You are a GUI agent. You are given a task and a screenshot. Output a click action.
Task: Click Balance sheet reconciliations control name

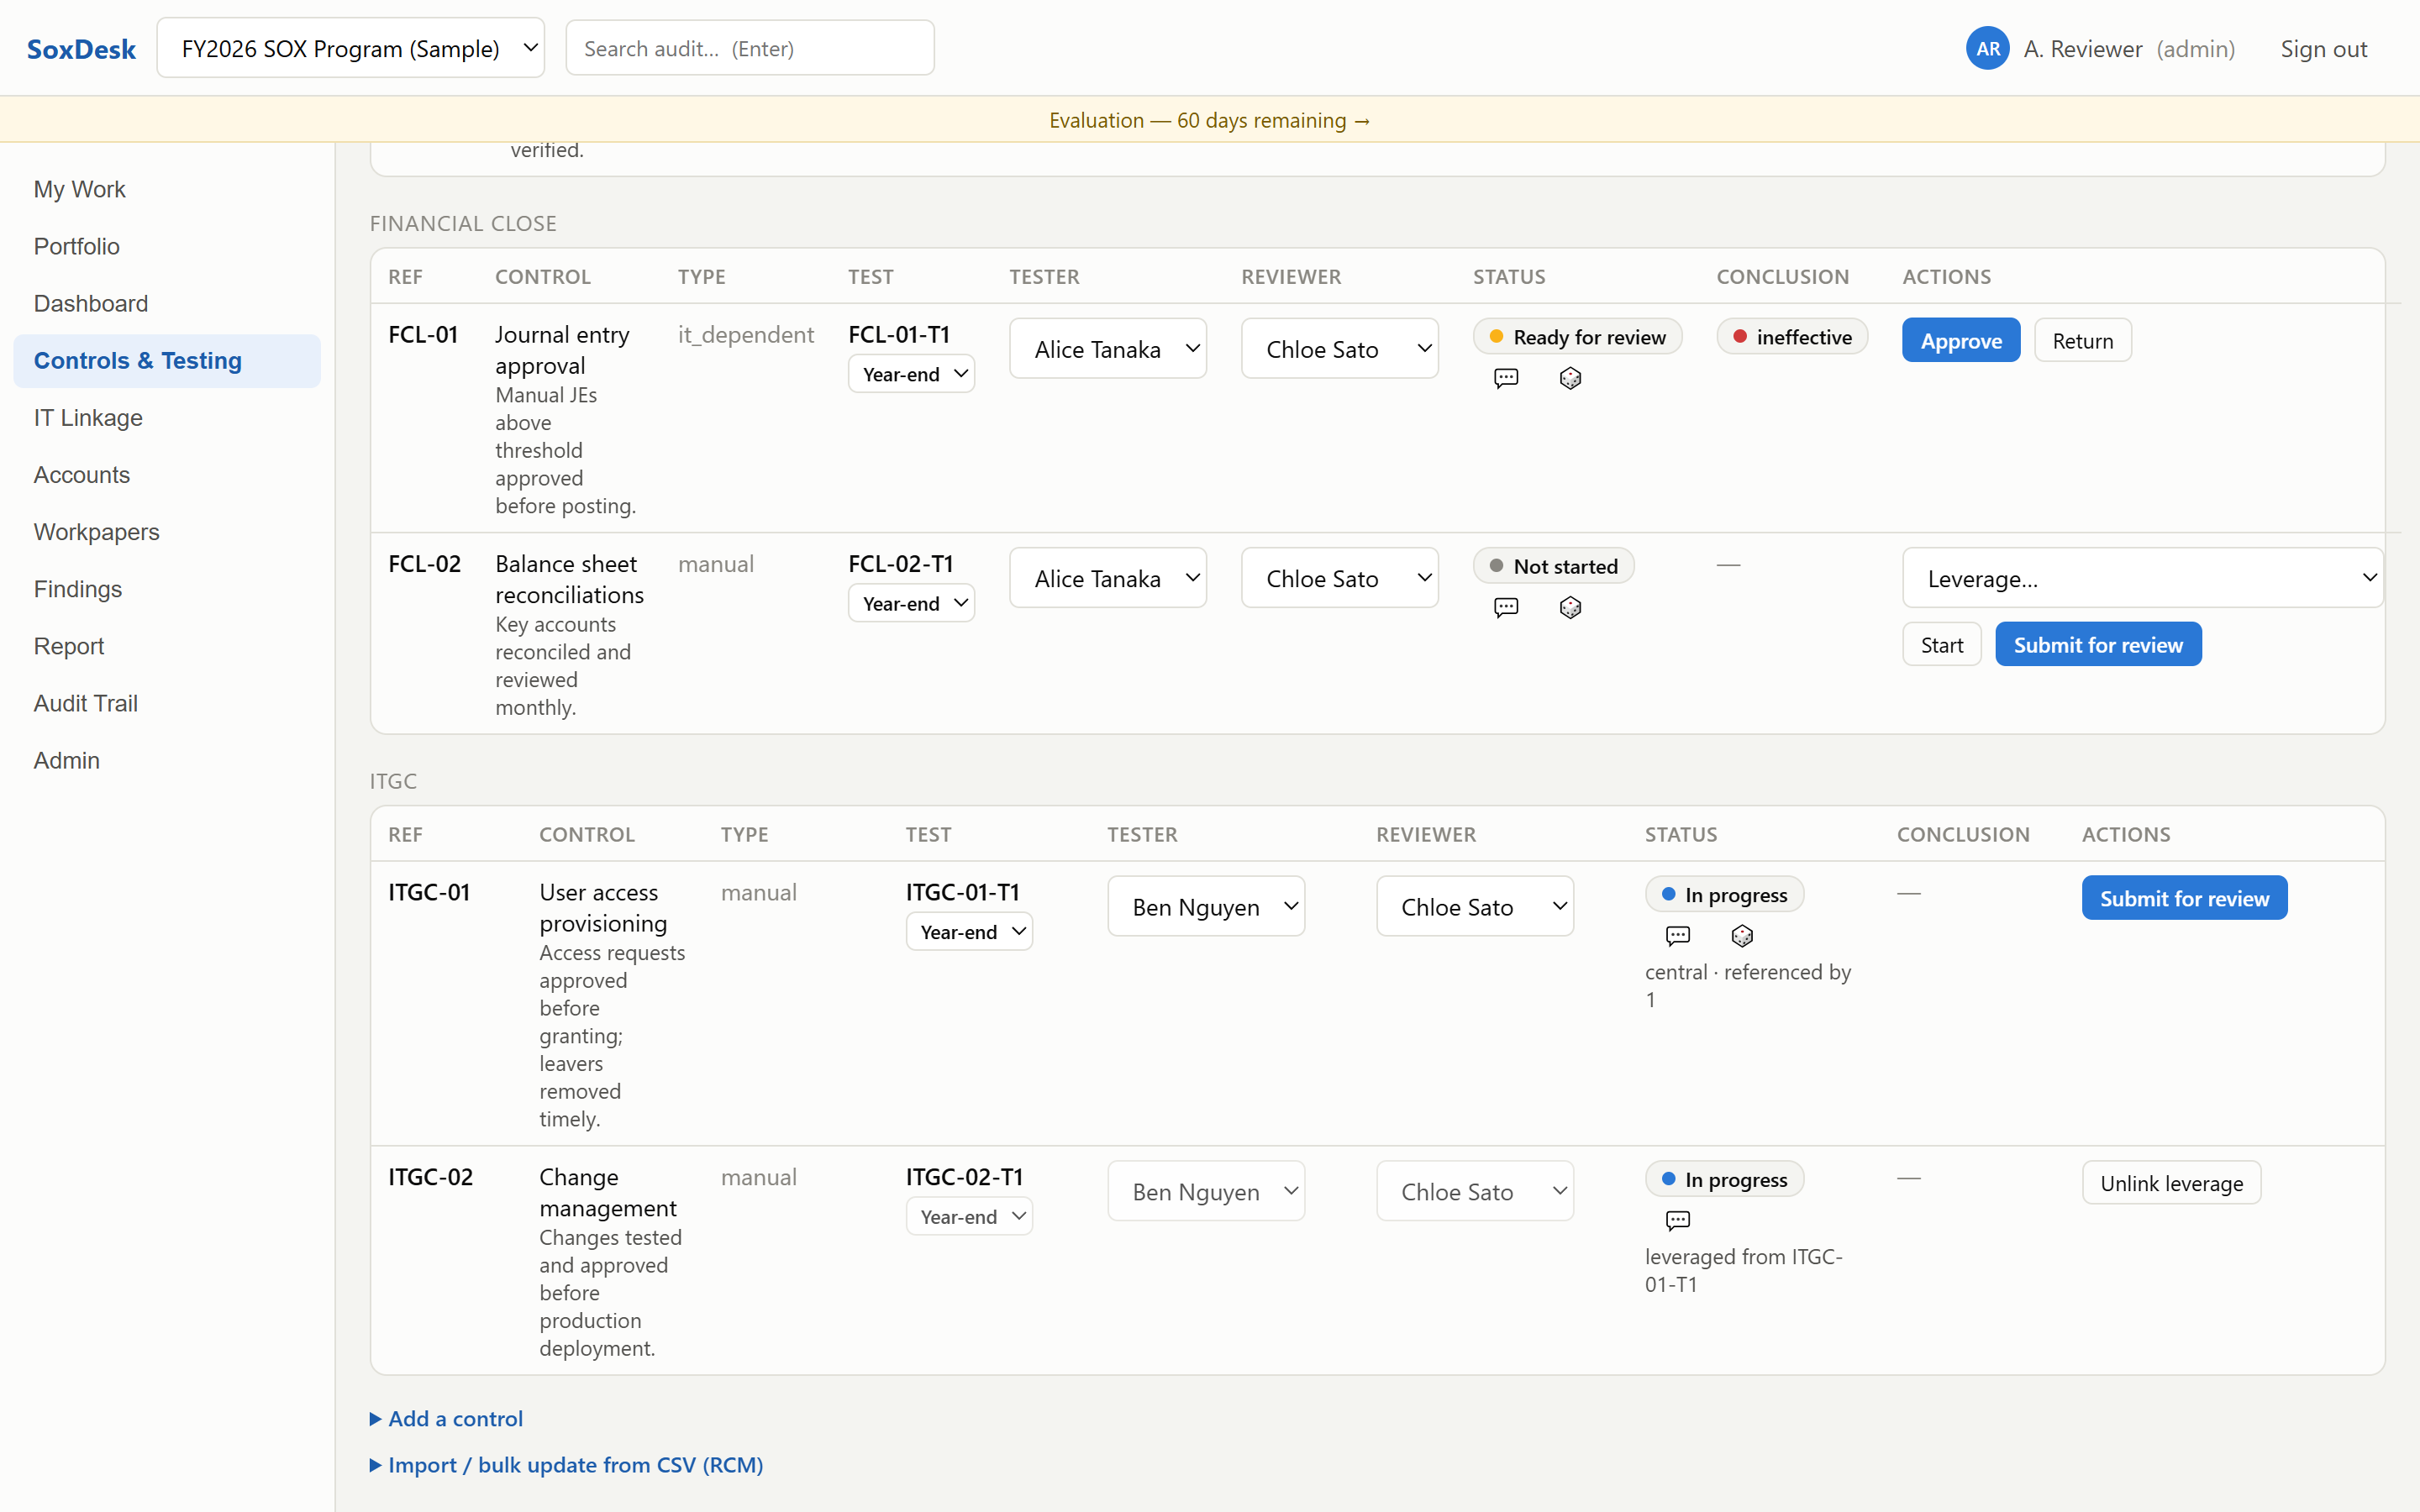click(569, 579)
